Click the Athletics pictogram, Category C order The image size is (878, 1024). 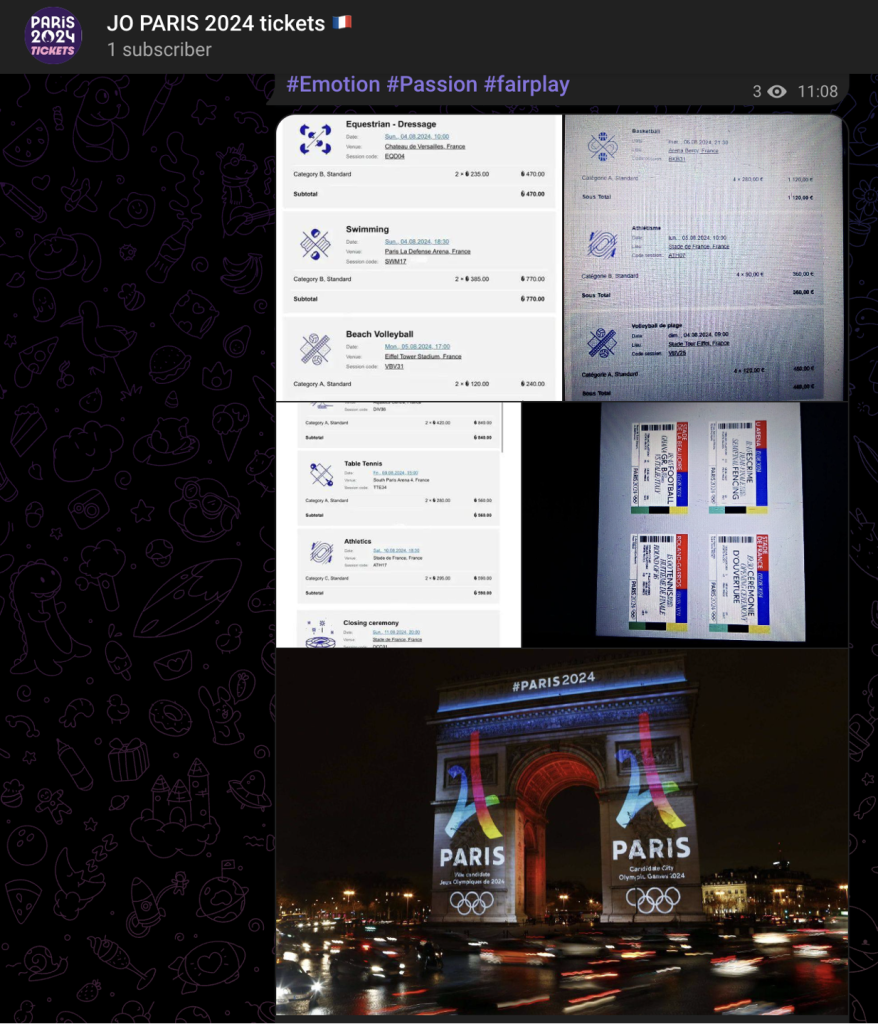click(321, 551)
